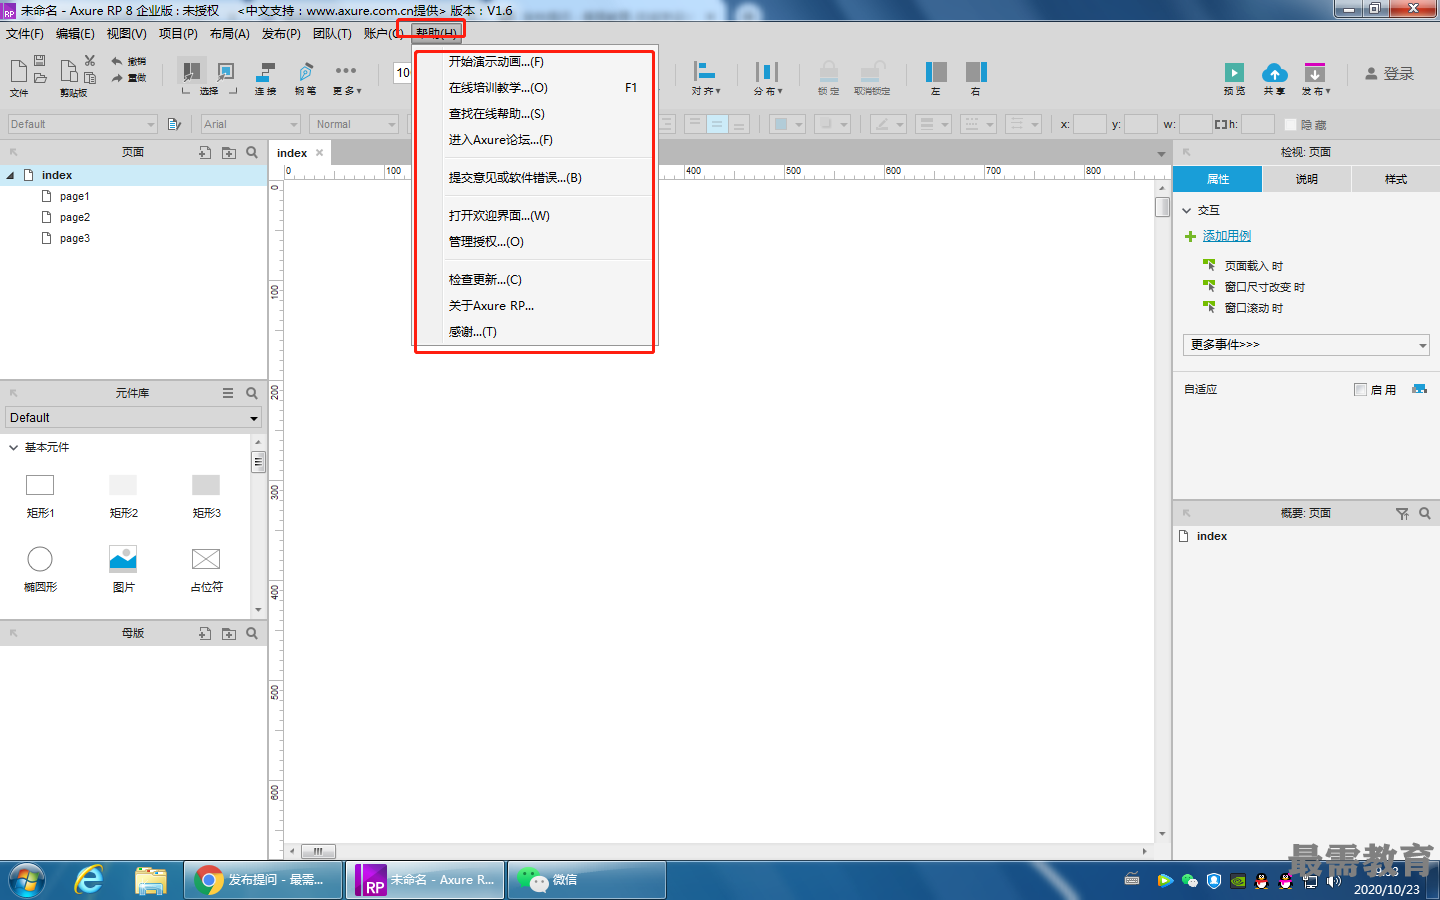Image resolution: width=1440 pixels, height=900 pixels.
Task: Open the Normal font weight dropdown
Action: [354, 124]
